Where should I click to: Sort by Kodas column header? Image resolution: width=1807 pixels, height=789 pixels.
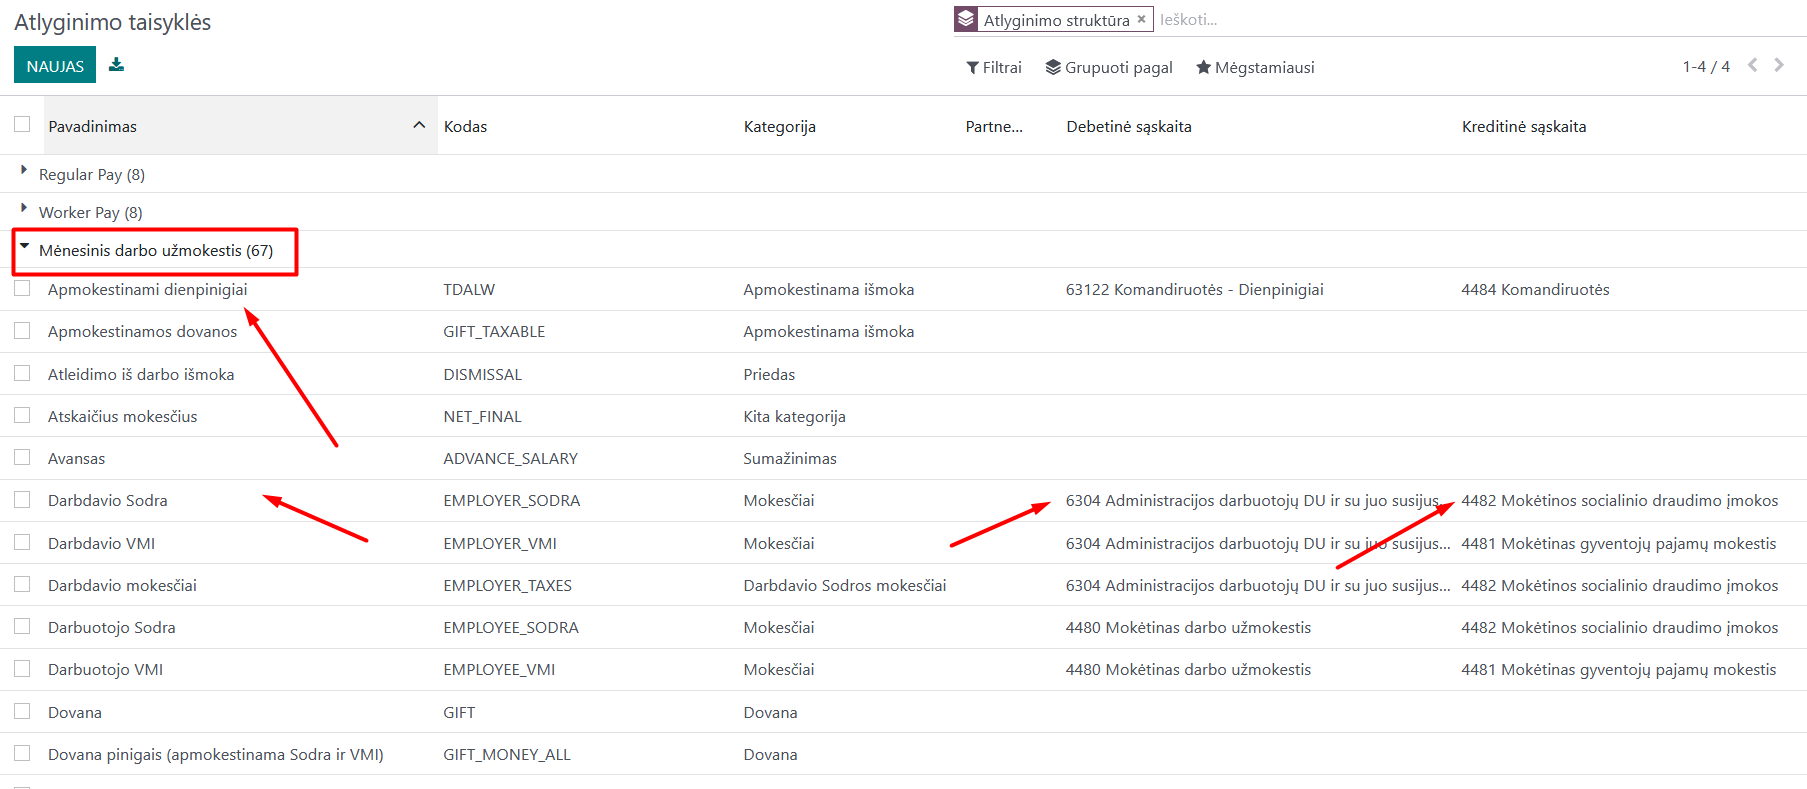(x=465, y=126)
